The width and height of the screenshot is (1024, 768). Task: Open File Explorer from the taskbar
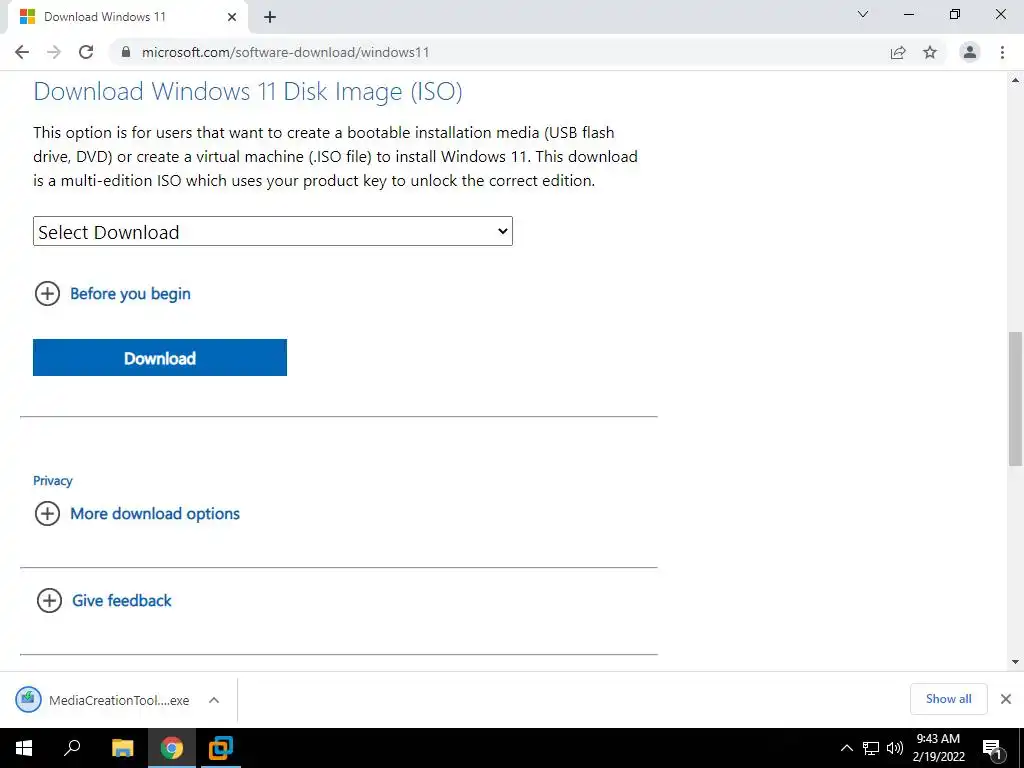click(x=122, y=748)
